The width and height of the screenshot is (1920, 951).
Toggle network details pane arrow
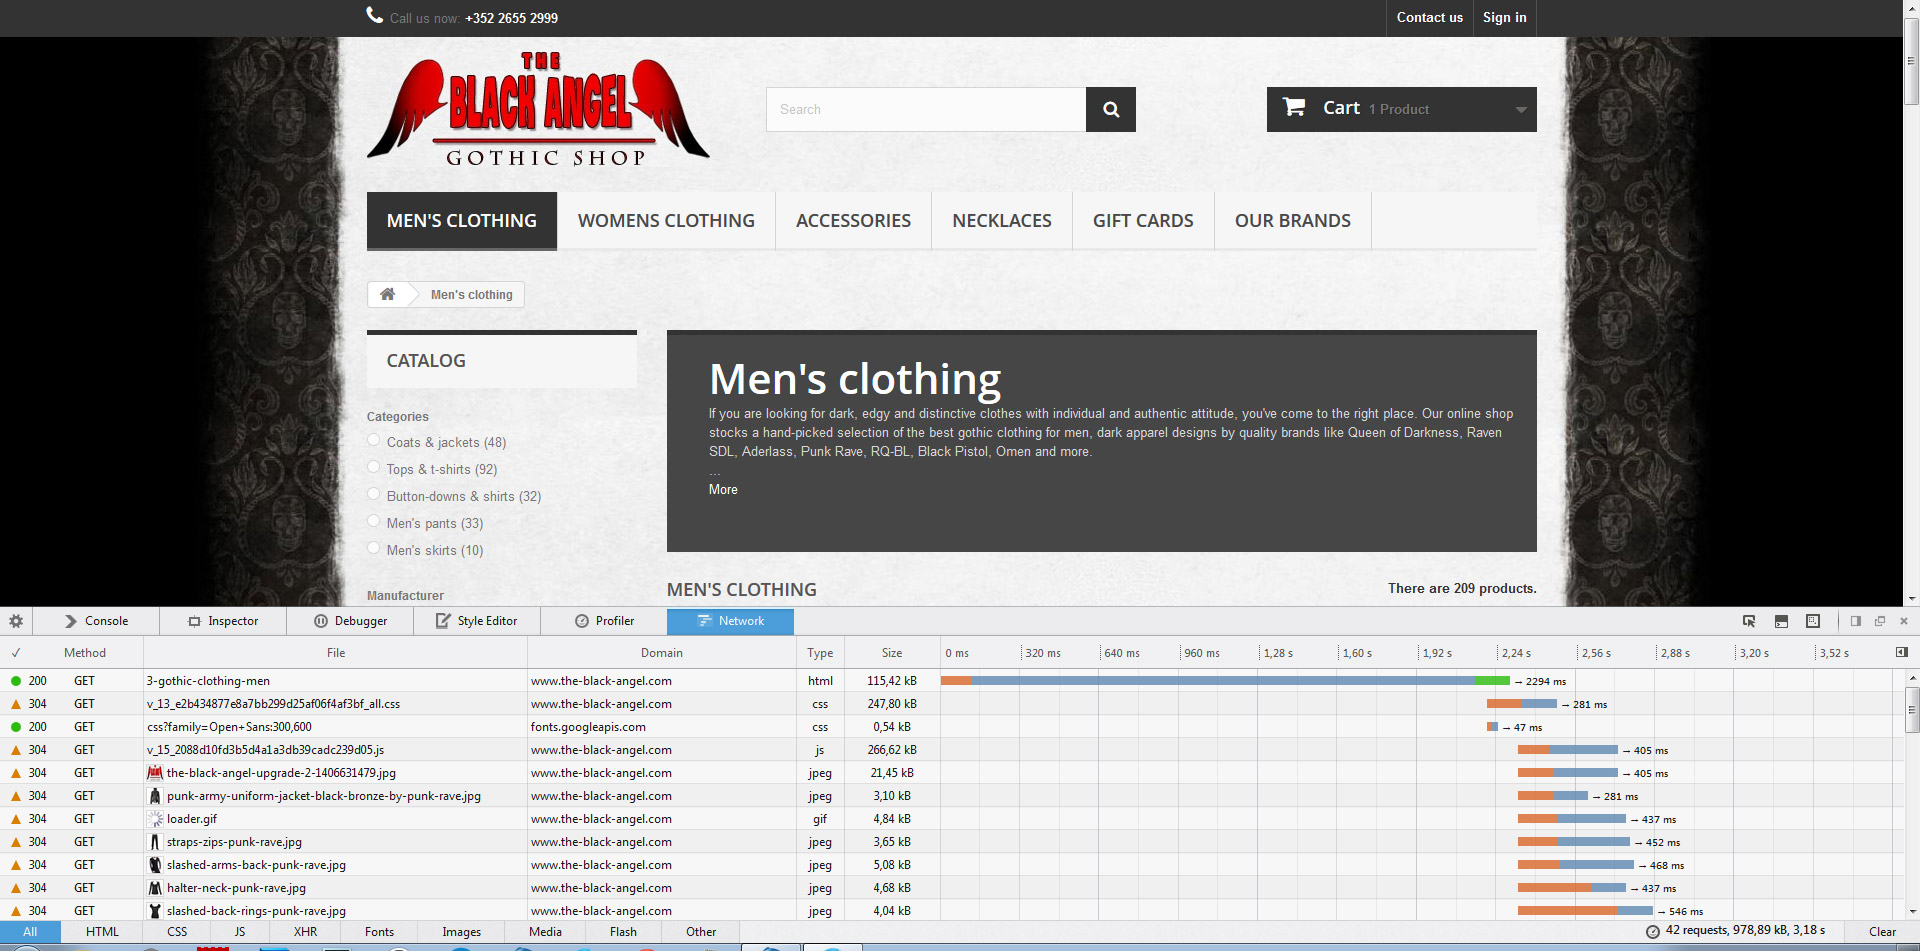click(x=1901, y=652)
